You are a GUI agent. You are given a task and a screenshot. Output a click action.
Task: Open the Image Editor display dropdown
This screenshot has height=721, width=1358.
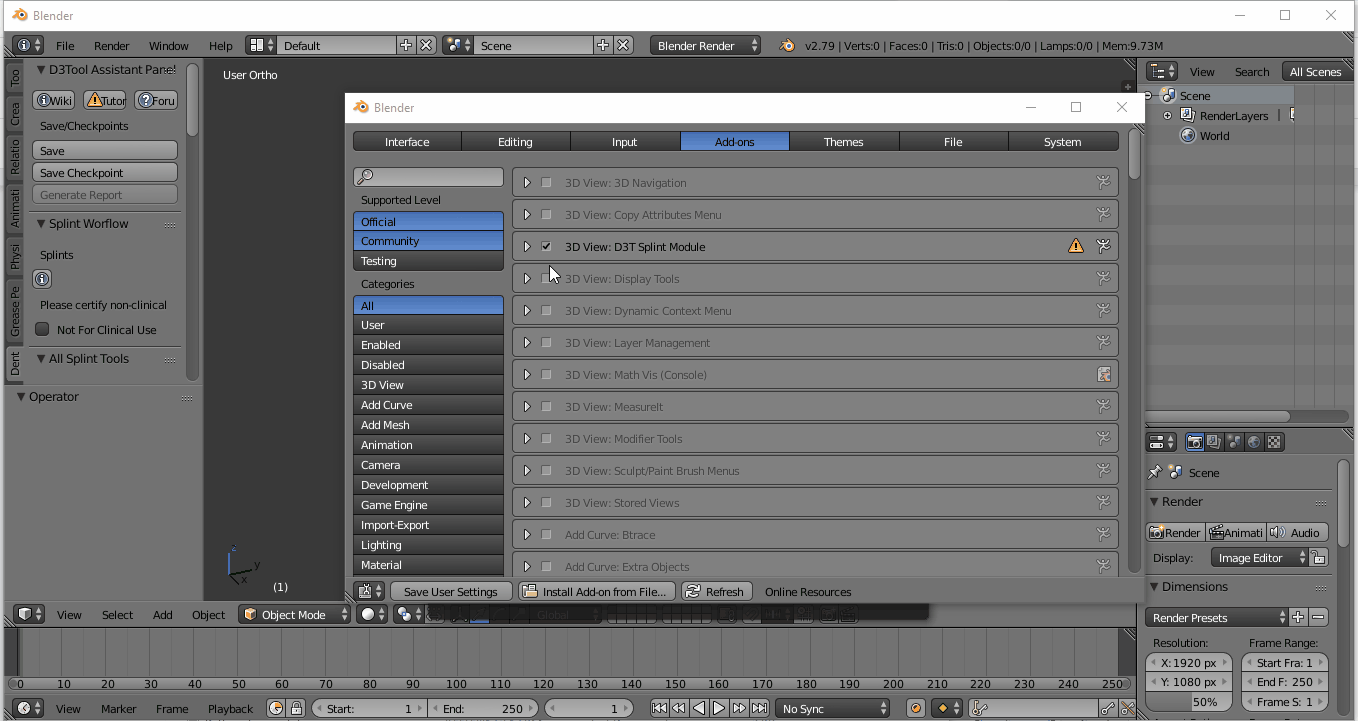[x=1260, y=557]
